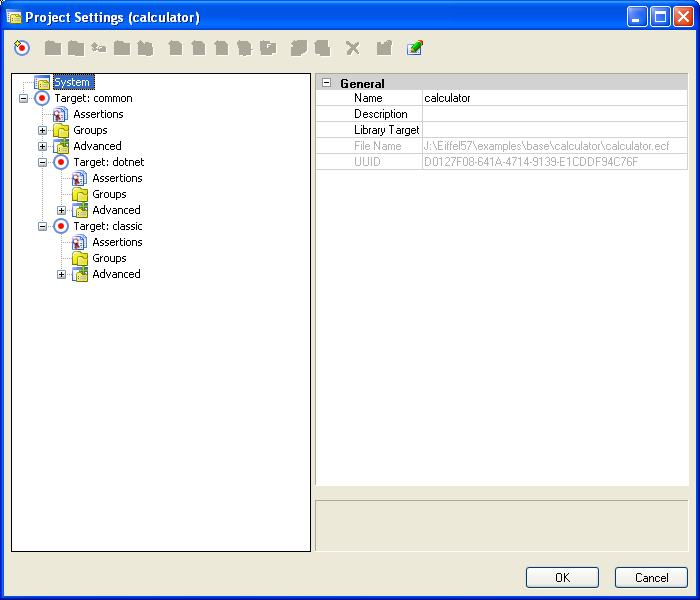Viewport: 700px width, 600px height.
Task: Click the Add Target toolbar icon
Action: [x=22, y=47]
